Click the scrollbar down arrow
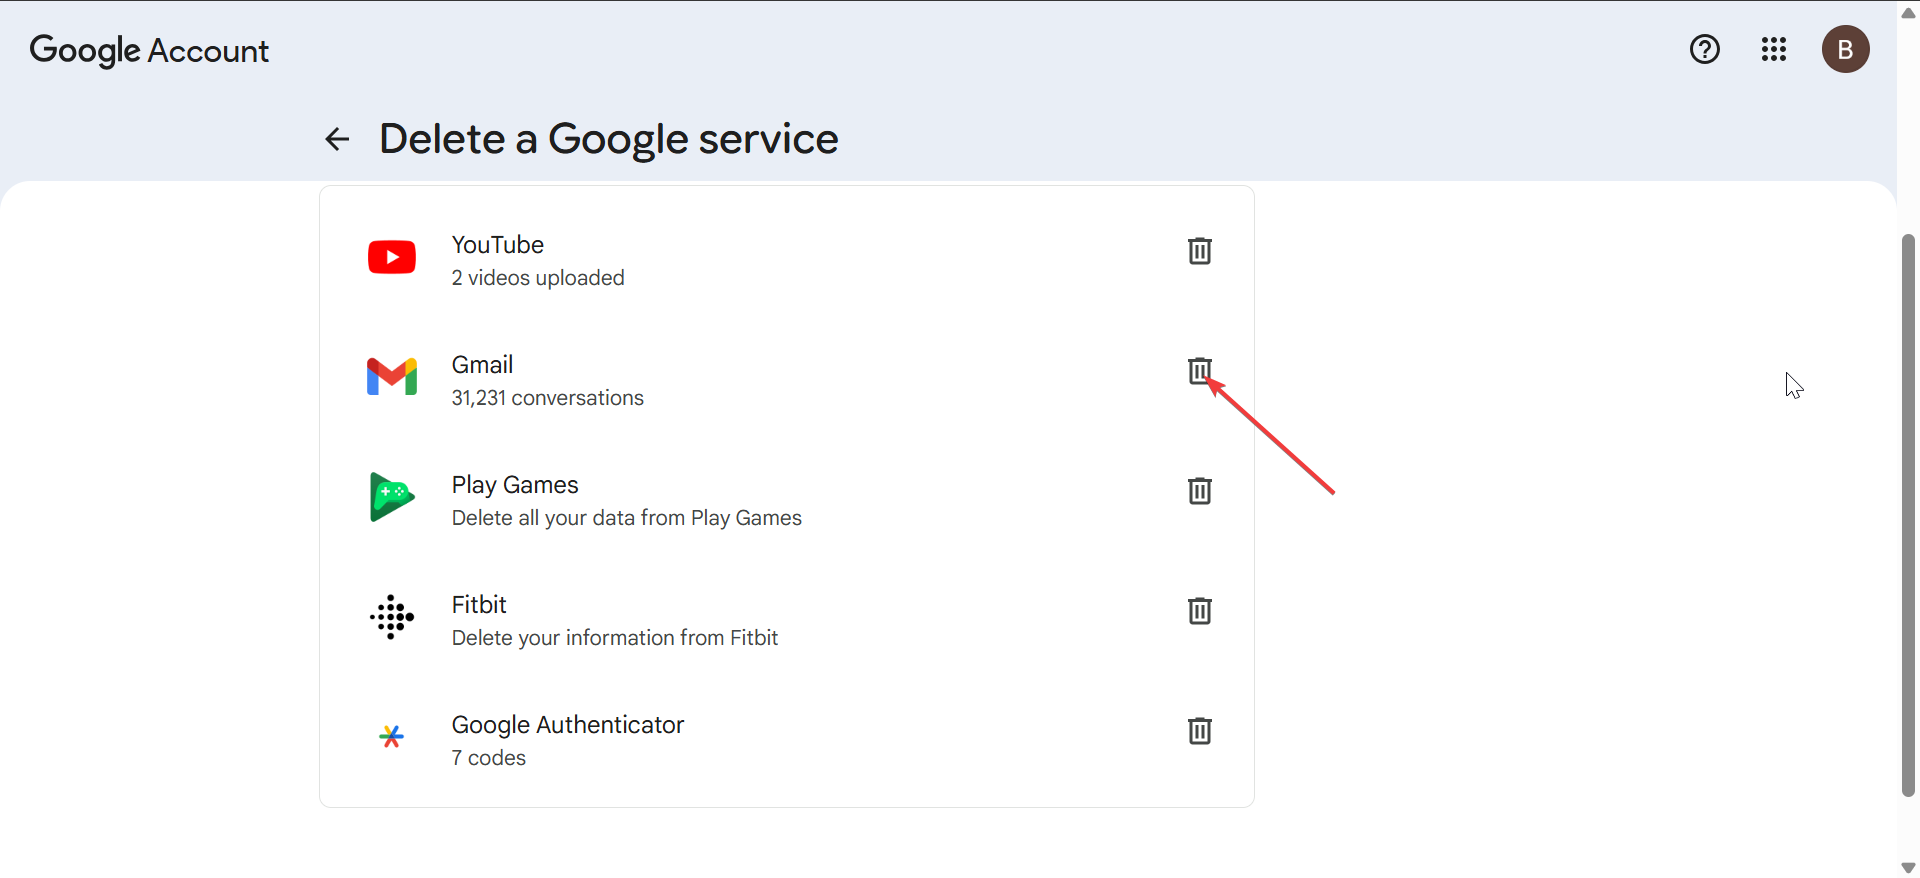The height and width of the screenshot is (878, 1920). 1908,867
